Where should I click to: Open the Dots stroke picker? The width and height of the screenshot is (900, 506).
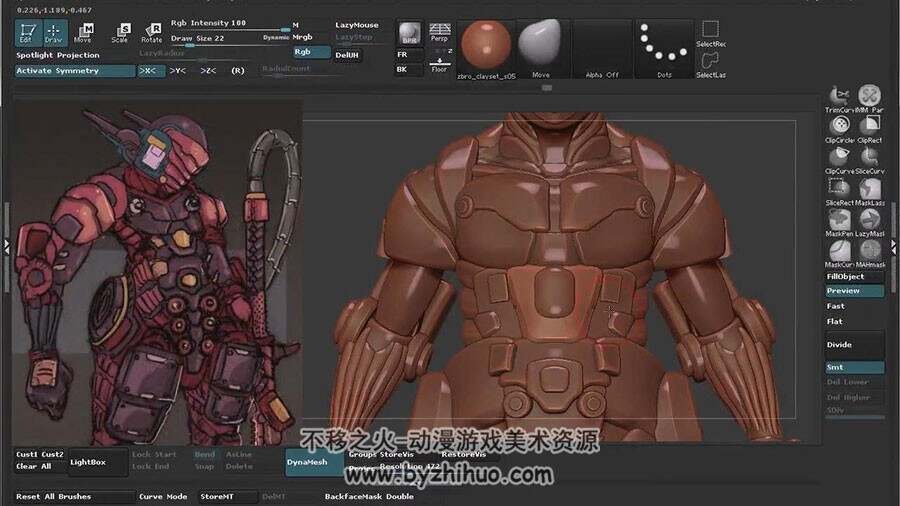664,49
